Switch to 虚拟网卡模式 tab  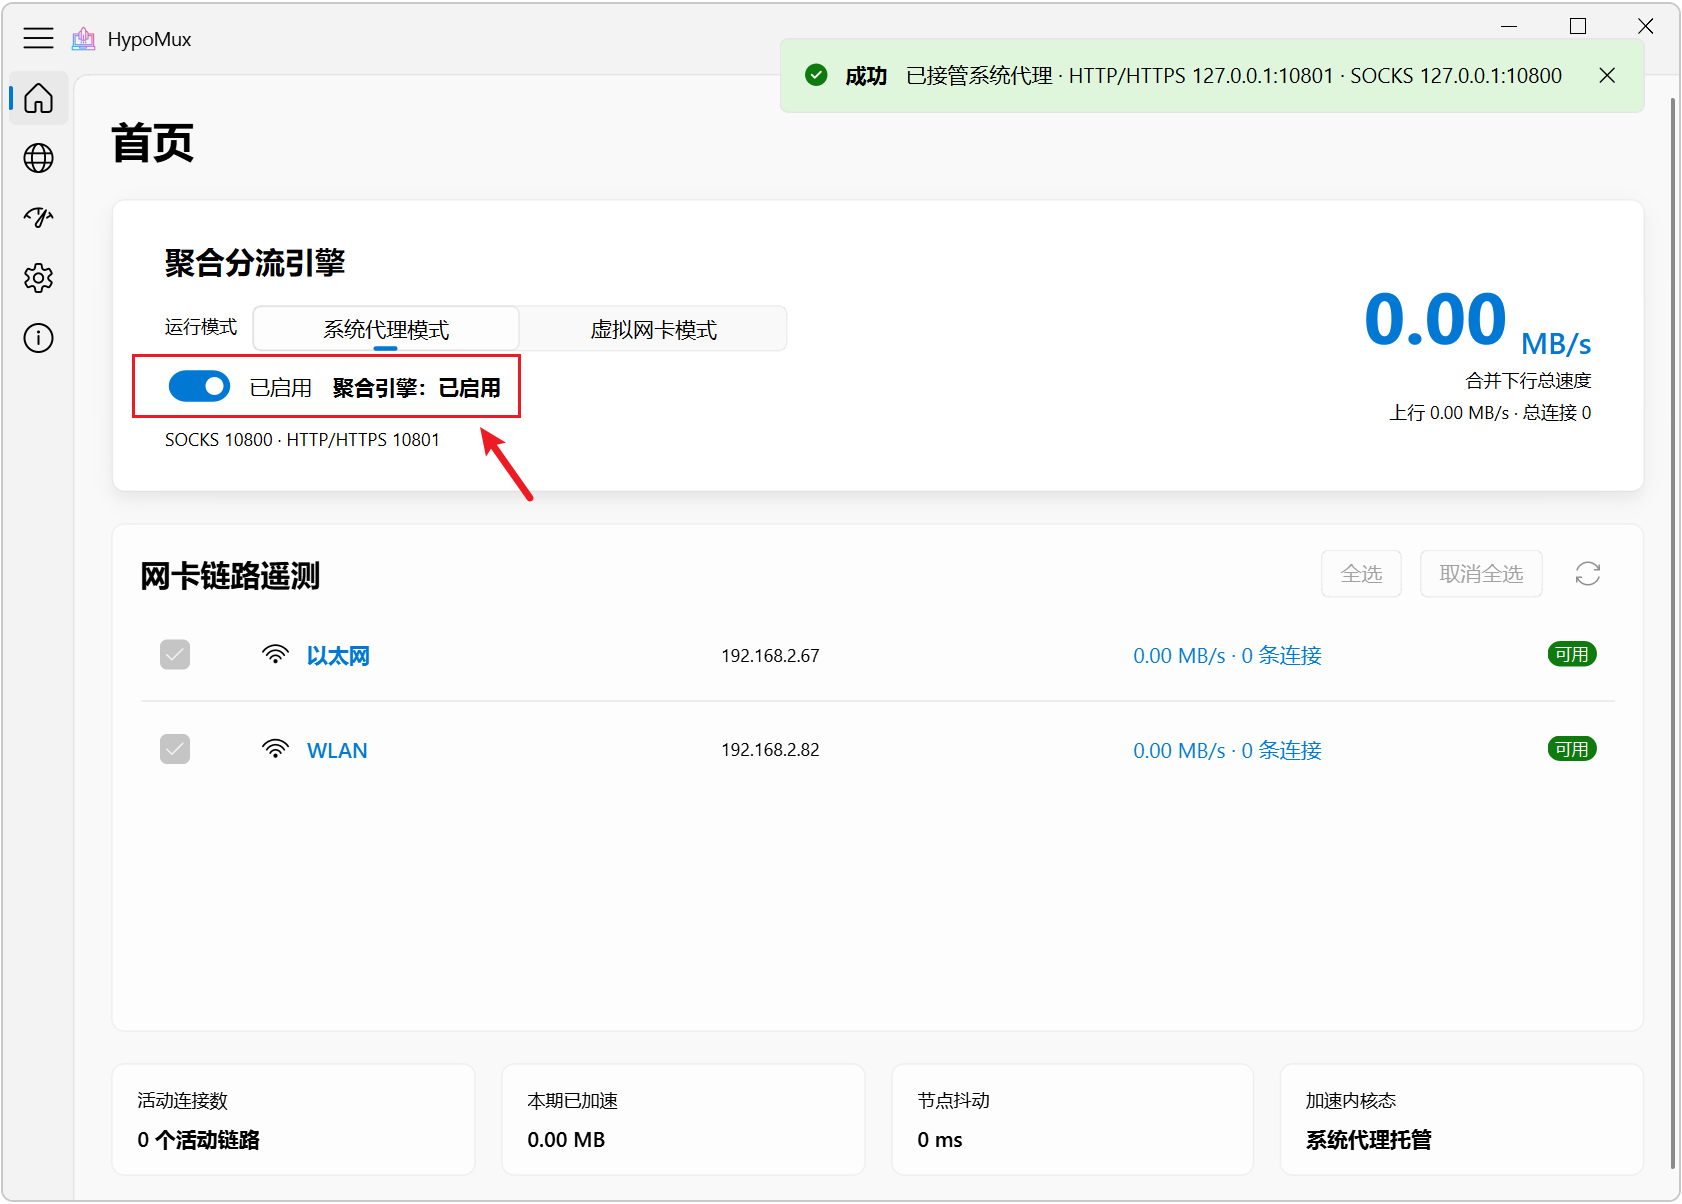[653, 329]
